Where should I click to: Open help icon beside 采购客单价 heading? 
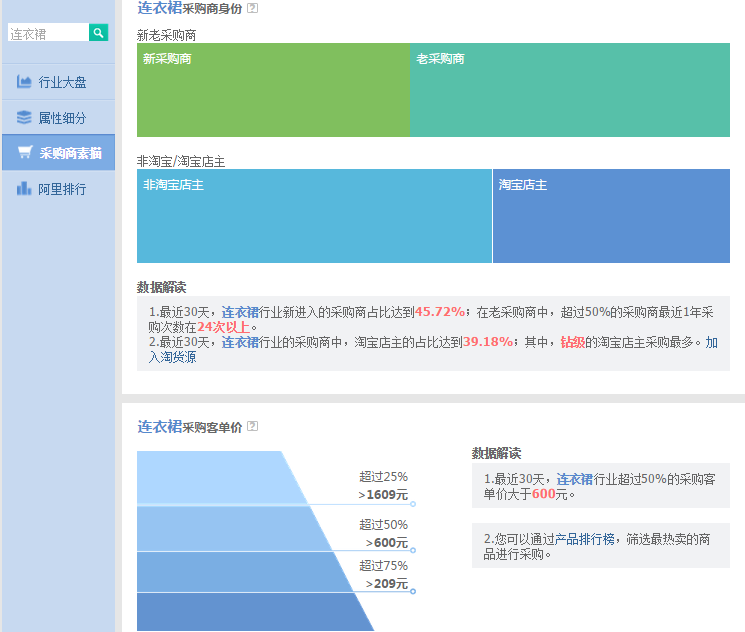pyautogui.click(x=252, y=426)
